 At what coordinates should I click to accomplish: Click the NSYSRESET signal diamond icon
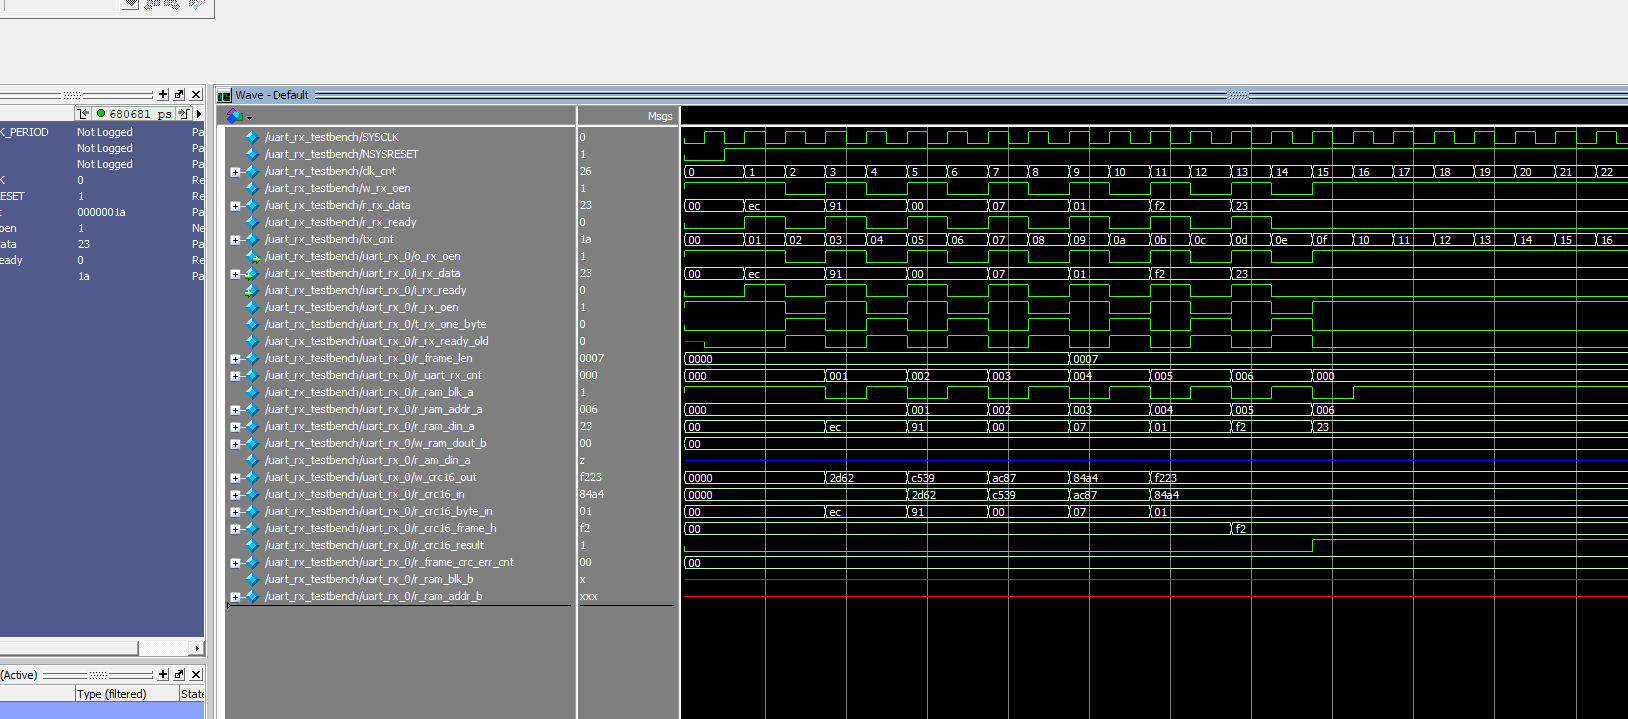pyautogui.click(x=252, y=154)
